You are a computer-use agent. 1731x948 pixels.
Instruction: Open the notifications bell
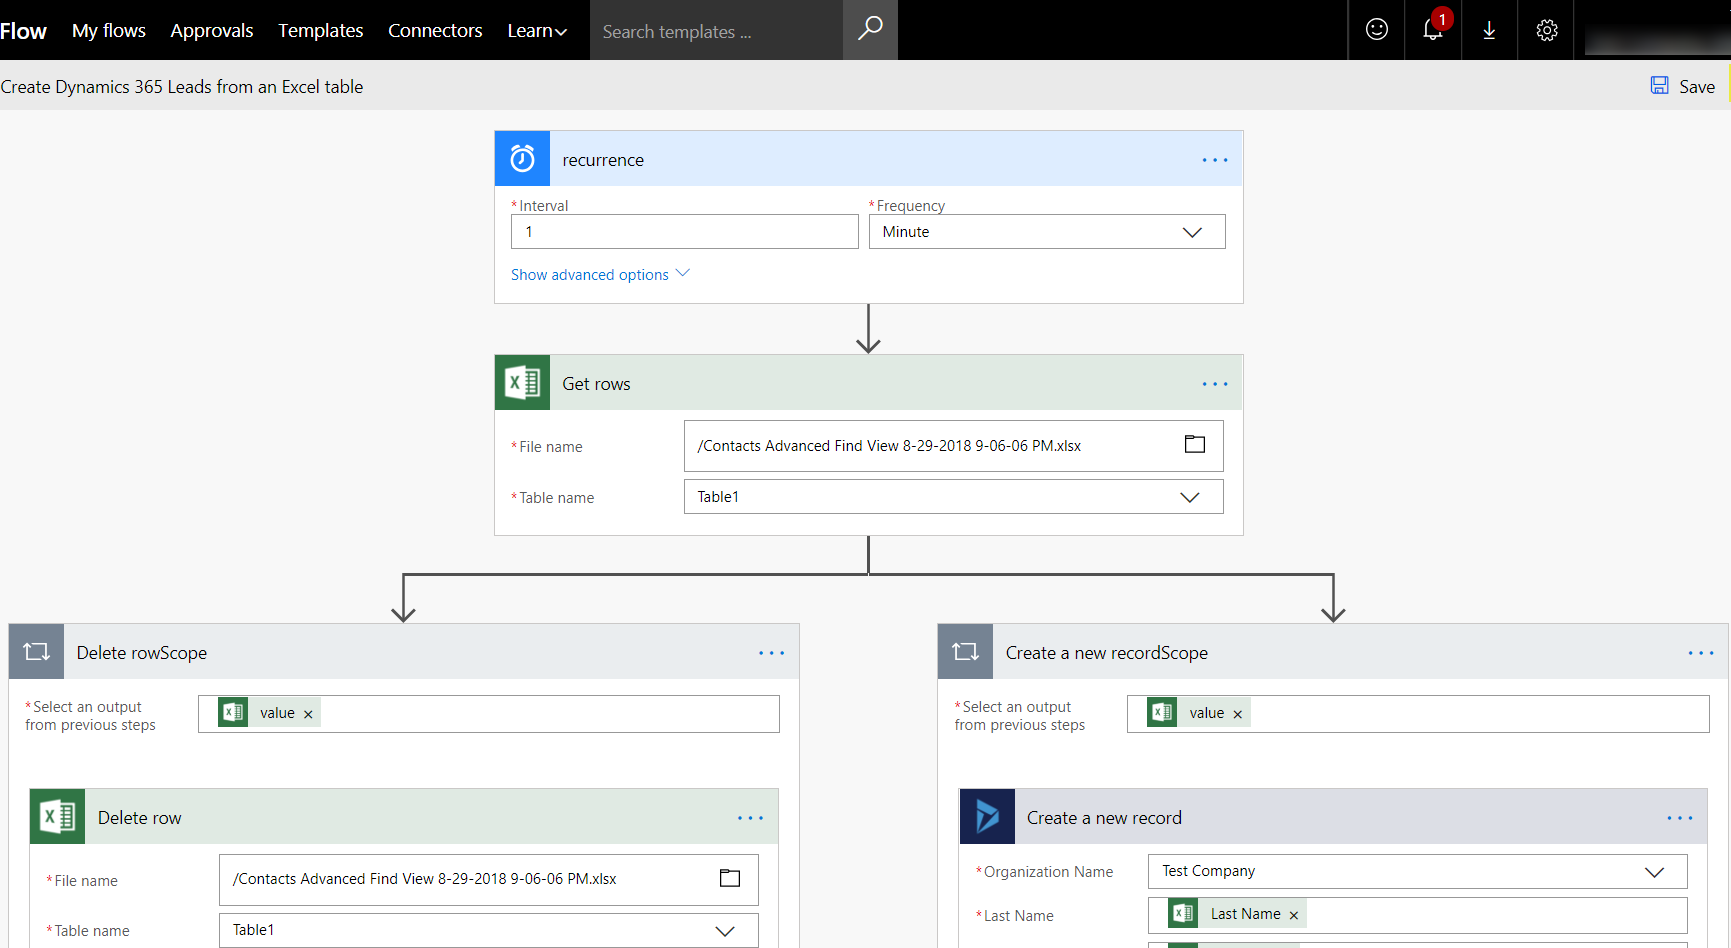click(x=1433, y=30)
